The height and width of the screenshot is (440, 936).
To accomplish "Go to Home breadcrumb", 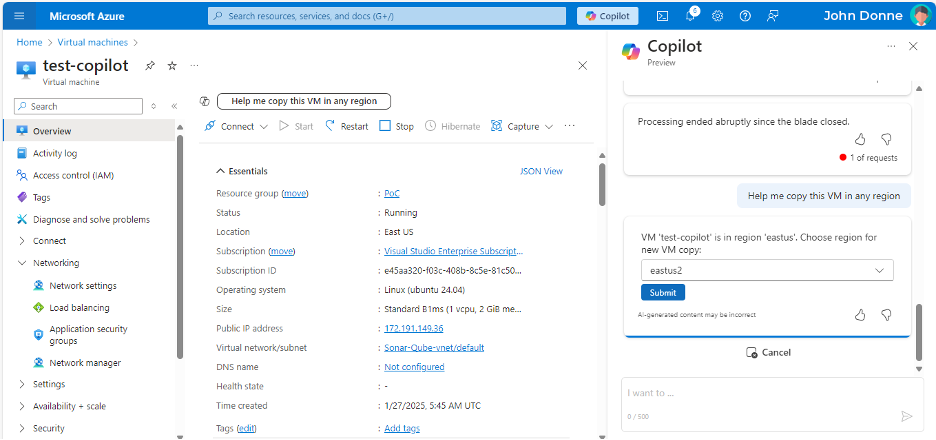I will pos(29,42).
